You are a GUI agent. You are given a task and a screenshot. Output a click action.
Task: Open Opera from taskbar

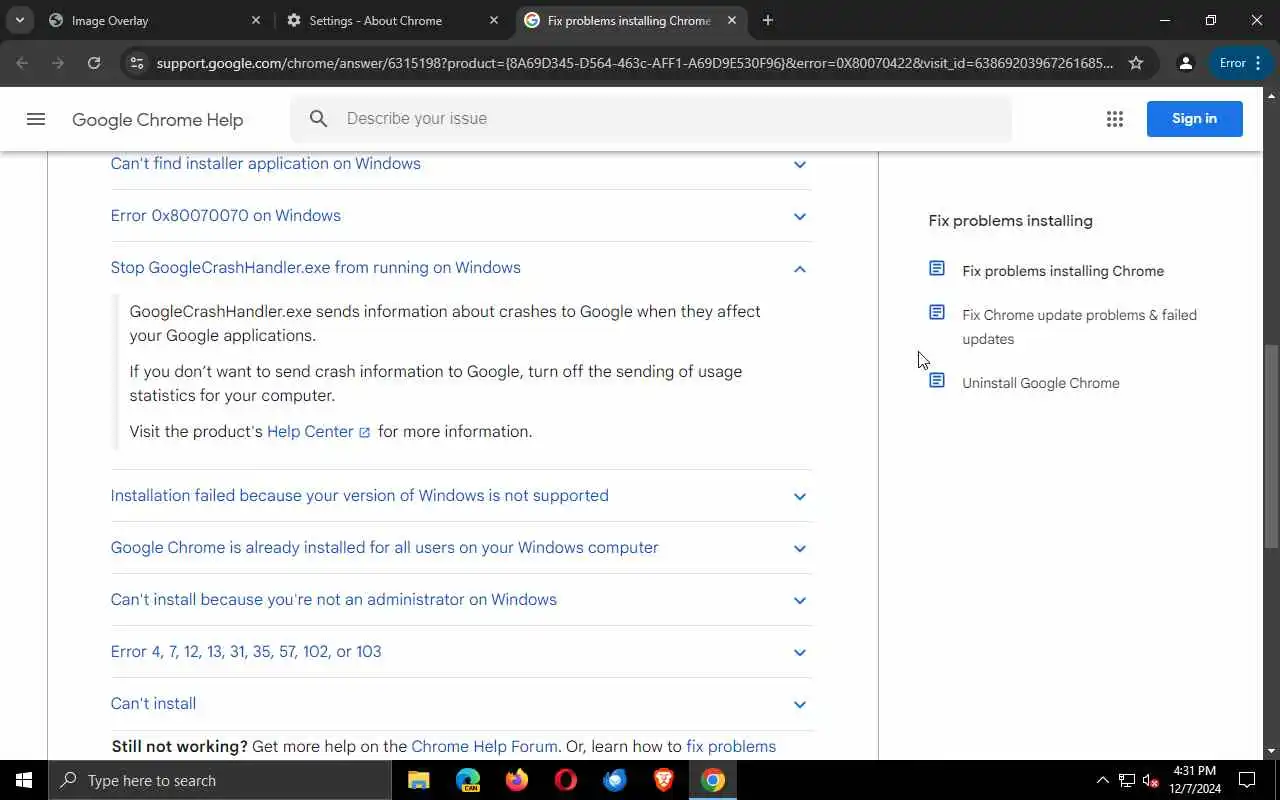(x=566, y=780)
